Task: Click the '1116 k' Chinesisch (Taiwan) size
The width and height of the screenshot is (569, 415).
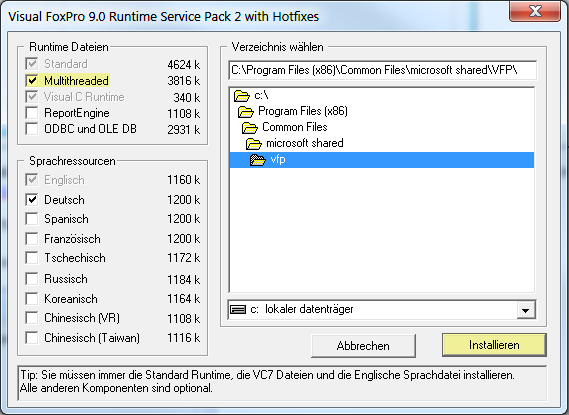Action: point(184,338)
